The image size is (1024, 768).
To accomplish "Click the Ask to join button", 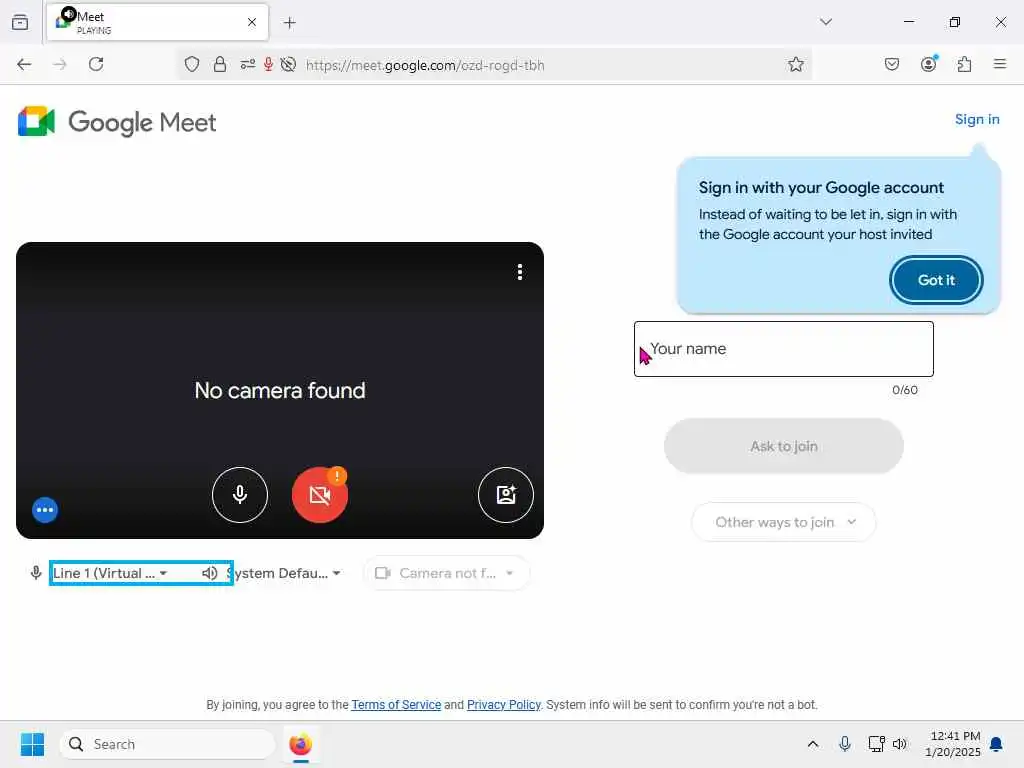I will pyautogui.click(x=784, y=446).
